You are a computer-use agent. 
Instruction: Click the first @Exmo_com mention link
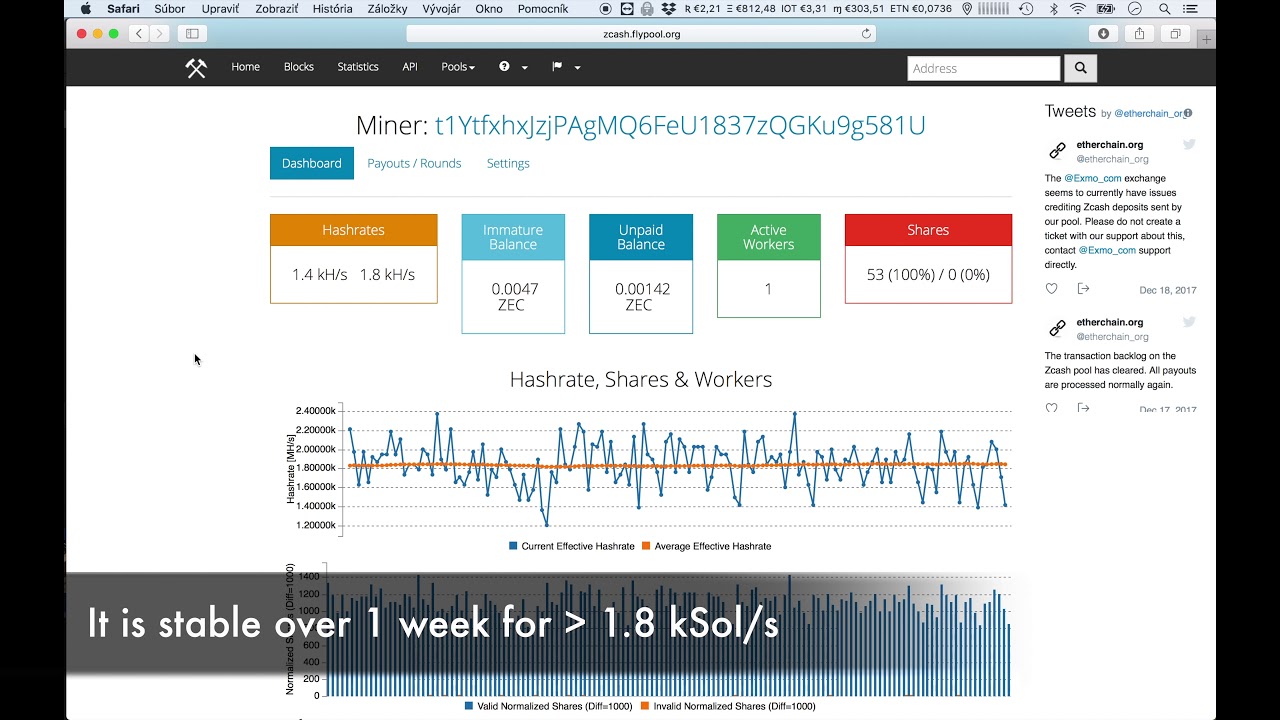pos(1092,179)
